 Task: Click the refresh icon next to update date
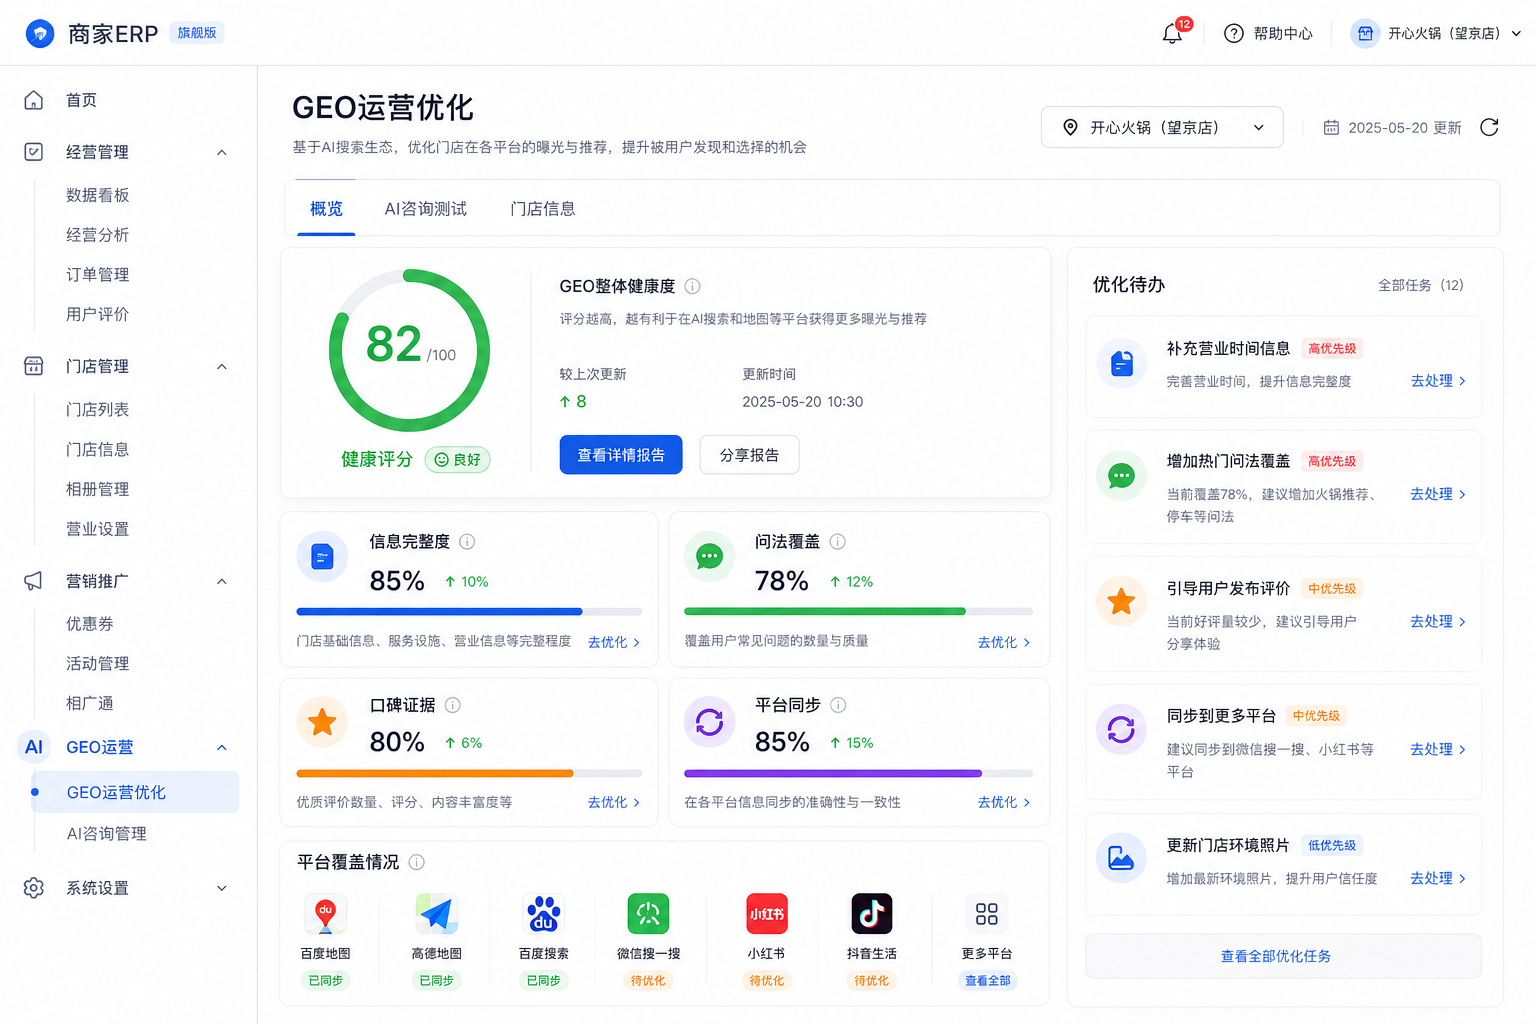pyautogui.click(x=1489, y=127)
